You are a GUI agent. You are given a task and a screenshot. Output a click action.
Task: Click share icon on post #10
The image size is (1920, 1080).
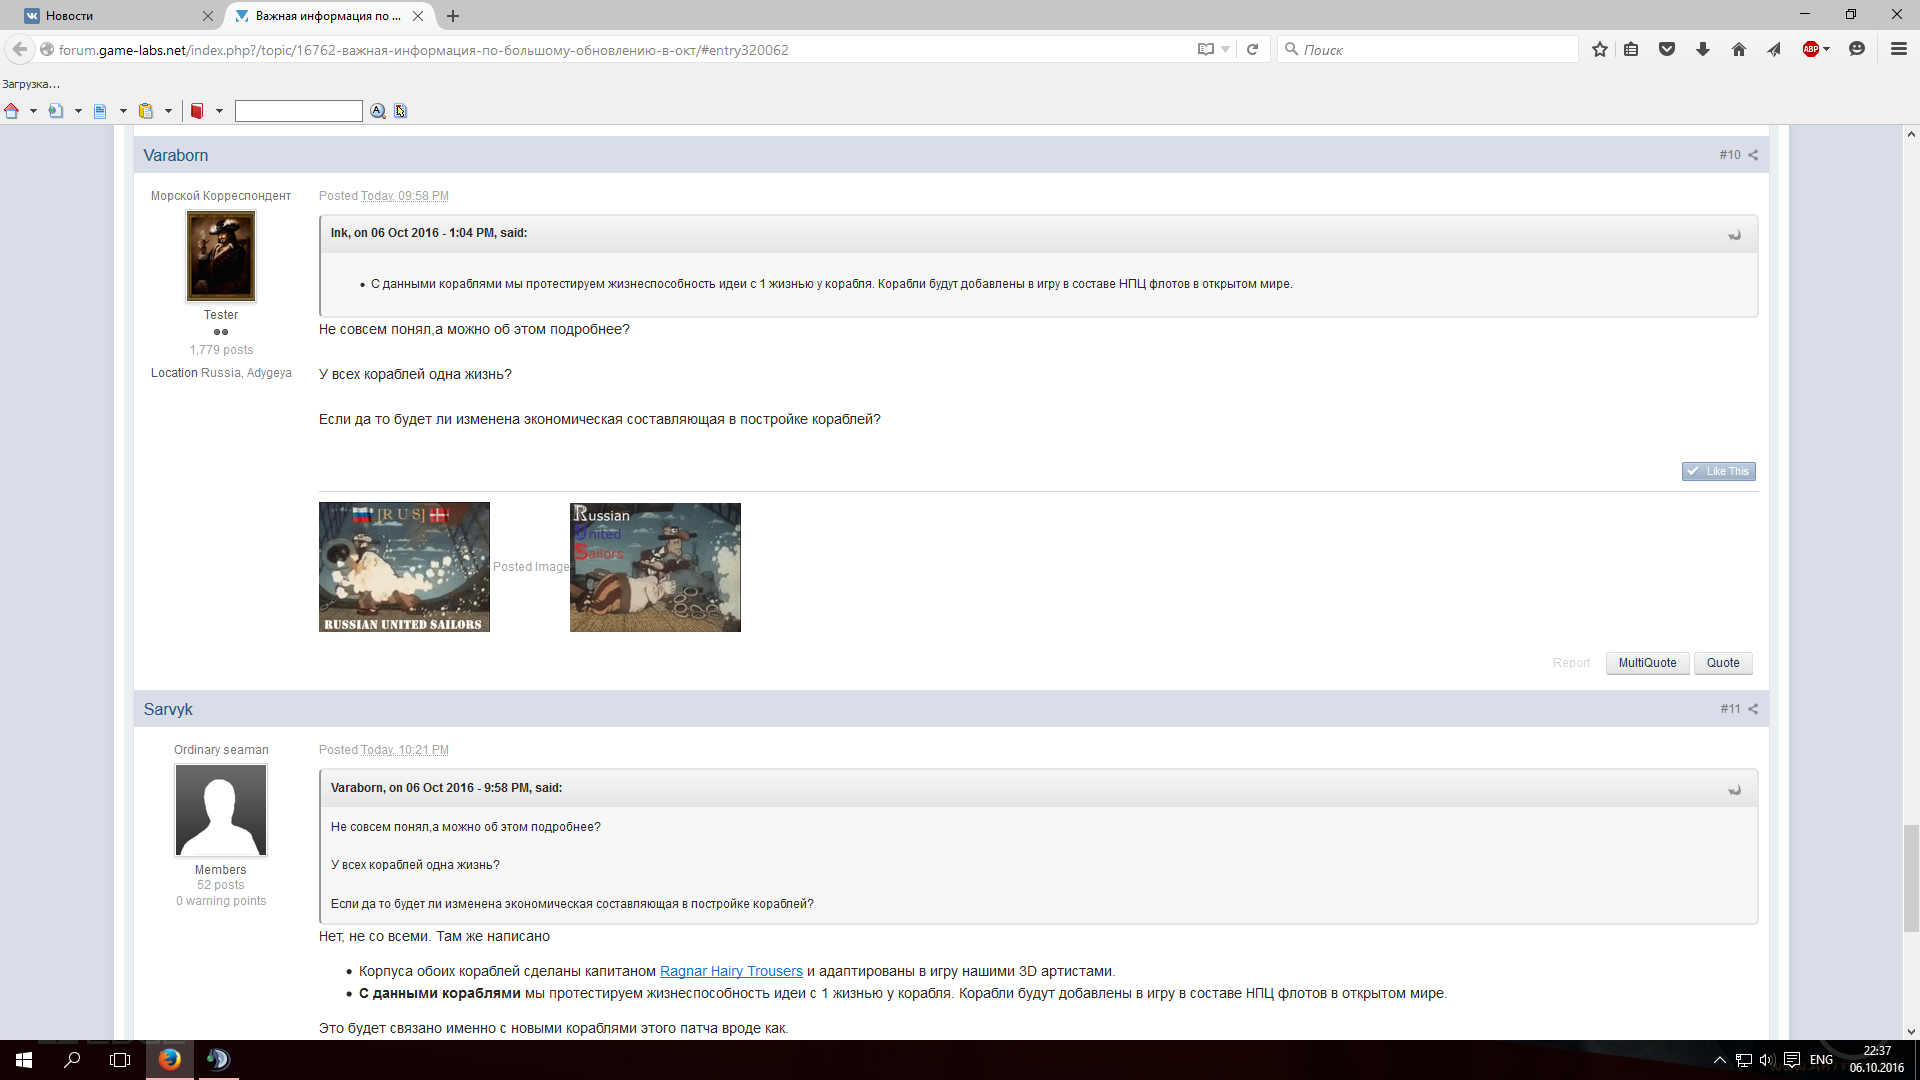tap(1753, 155)
